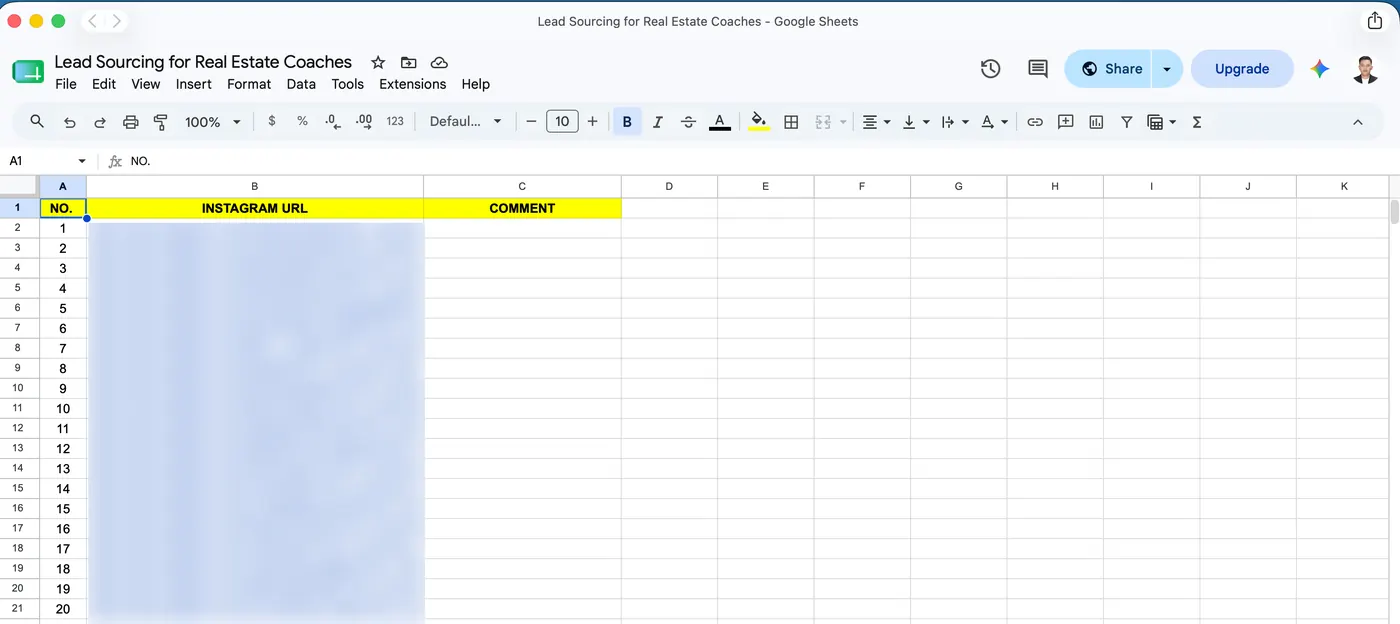Edit the font size field
This screenshot has width=1400, height=624.
(x=562, y=122)
